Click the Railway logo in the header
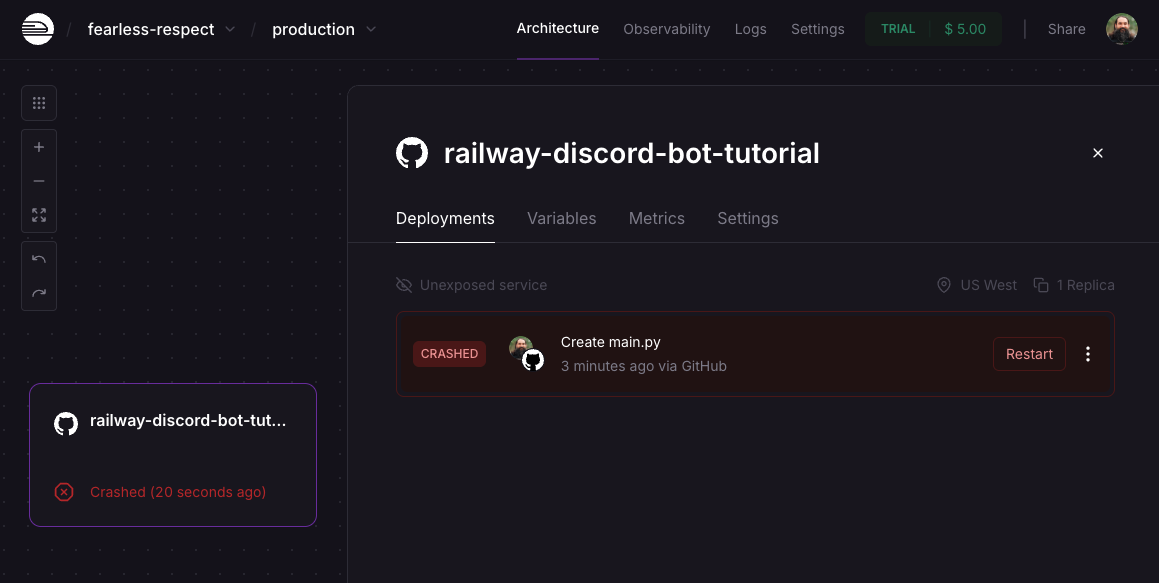The width and height of the screenshot is (1159, 583). click(38, 29)
